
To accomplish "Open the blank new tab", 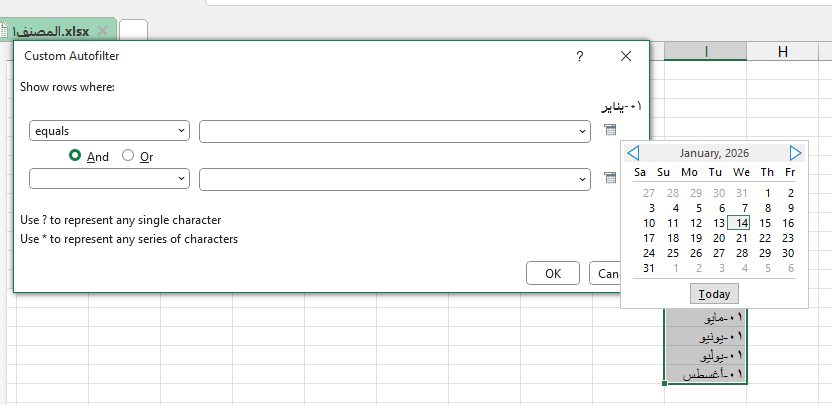I will (x=133, y=31).
